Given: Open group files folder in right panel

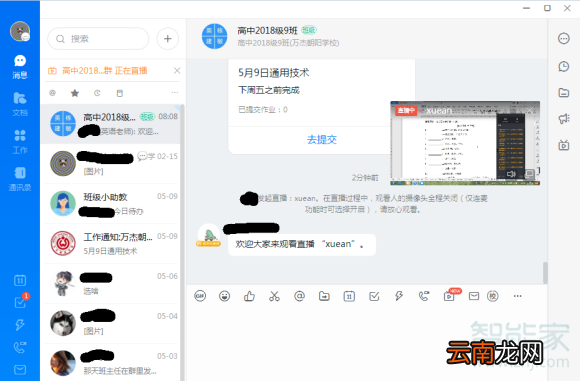Looking at the screenshot, I should [x=564, y=92].
